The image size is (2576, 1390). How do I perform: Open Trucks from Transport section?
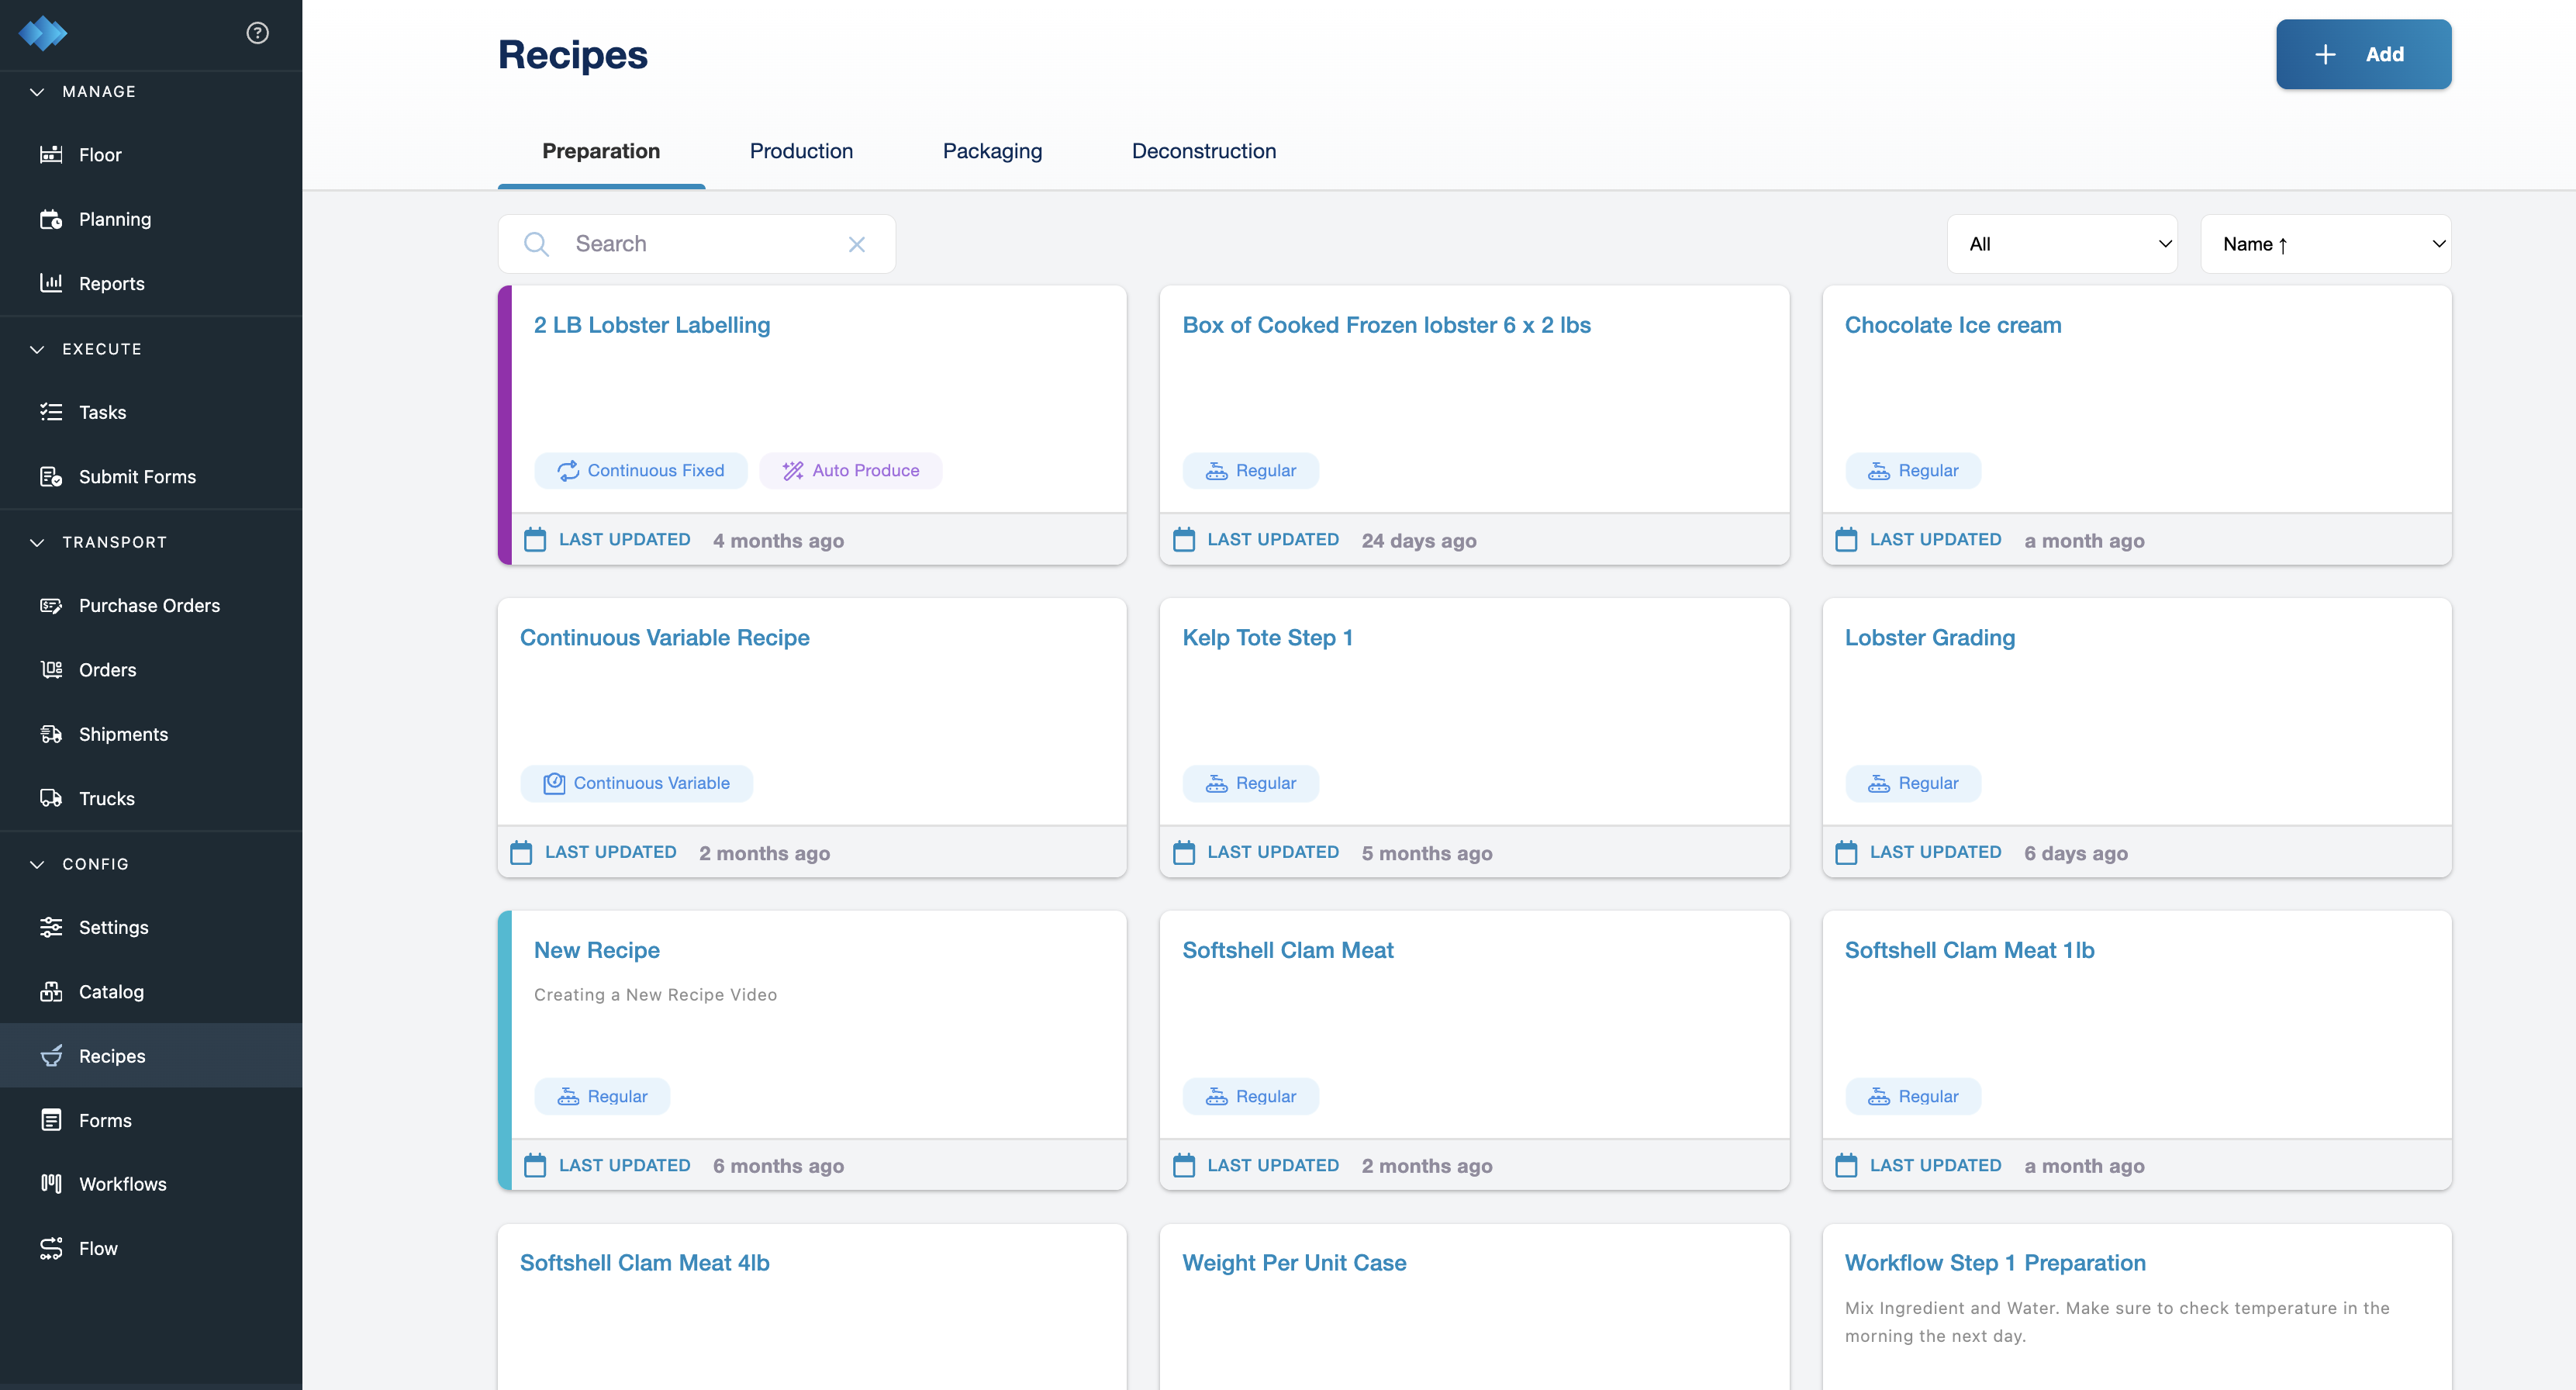pyautogui.click(x=106, y=798)
